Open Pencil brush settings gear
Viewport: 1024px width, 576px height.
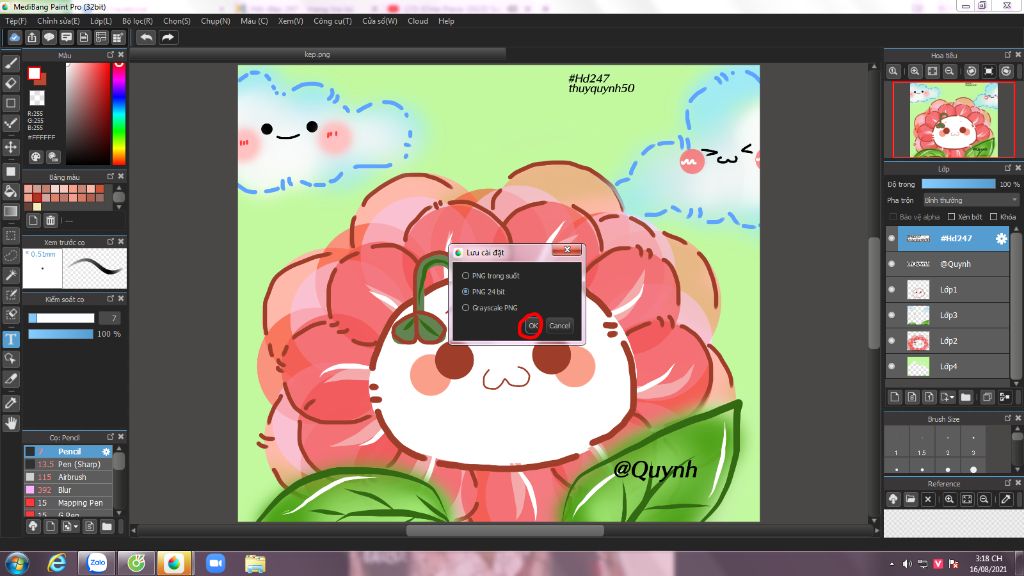(x=106, y=451)
